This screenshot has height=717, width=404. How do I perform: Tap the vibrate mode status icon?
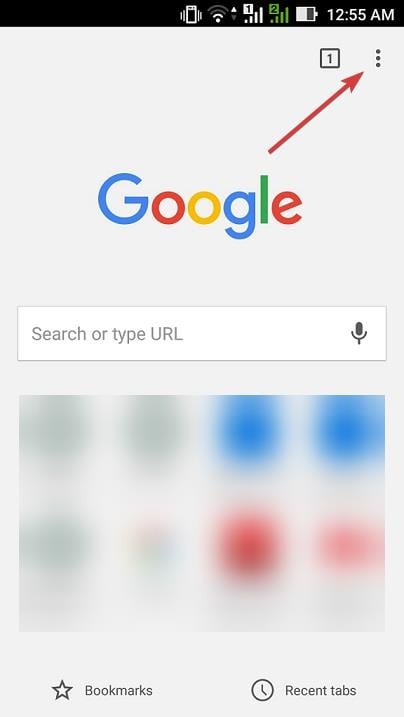click(191, 14)
